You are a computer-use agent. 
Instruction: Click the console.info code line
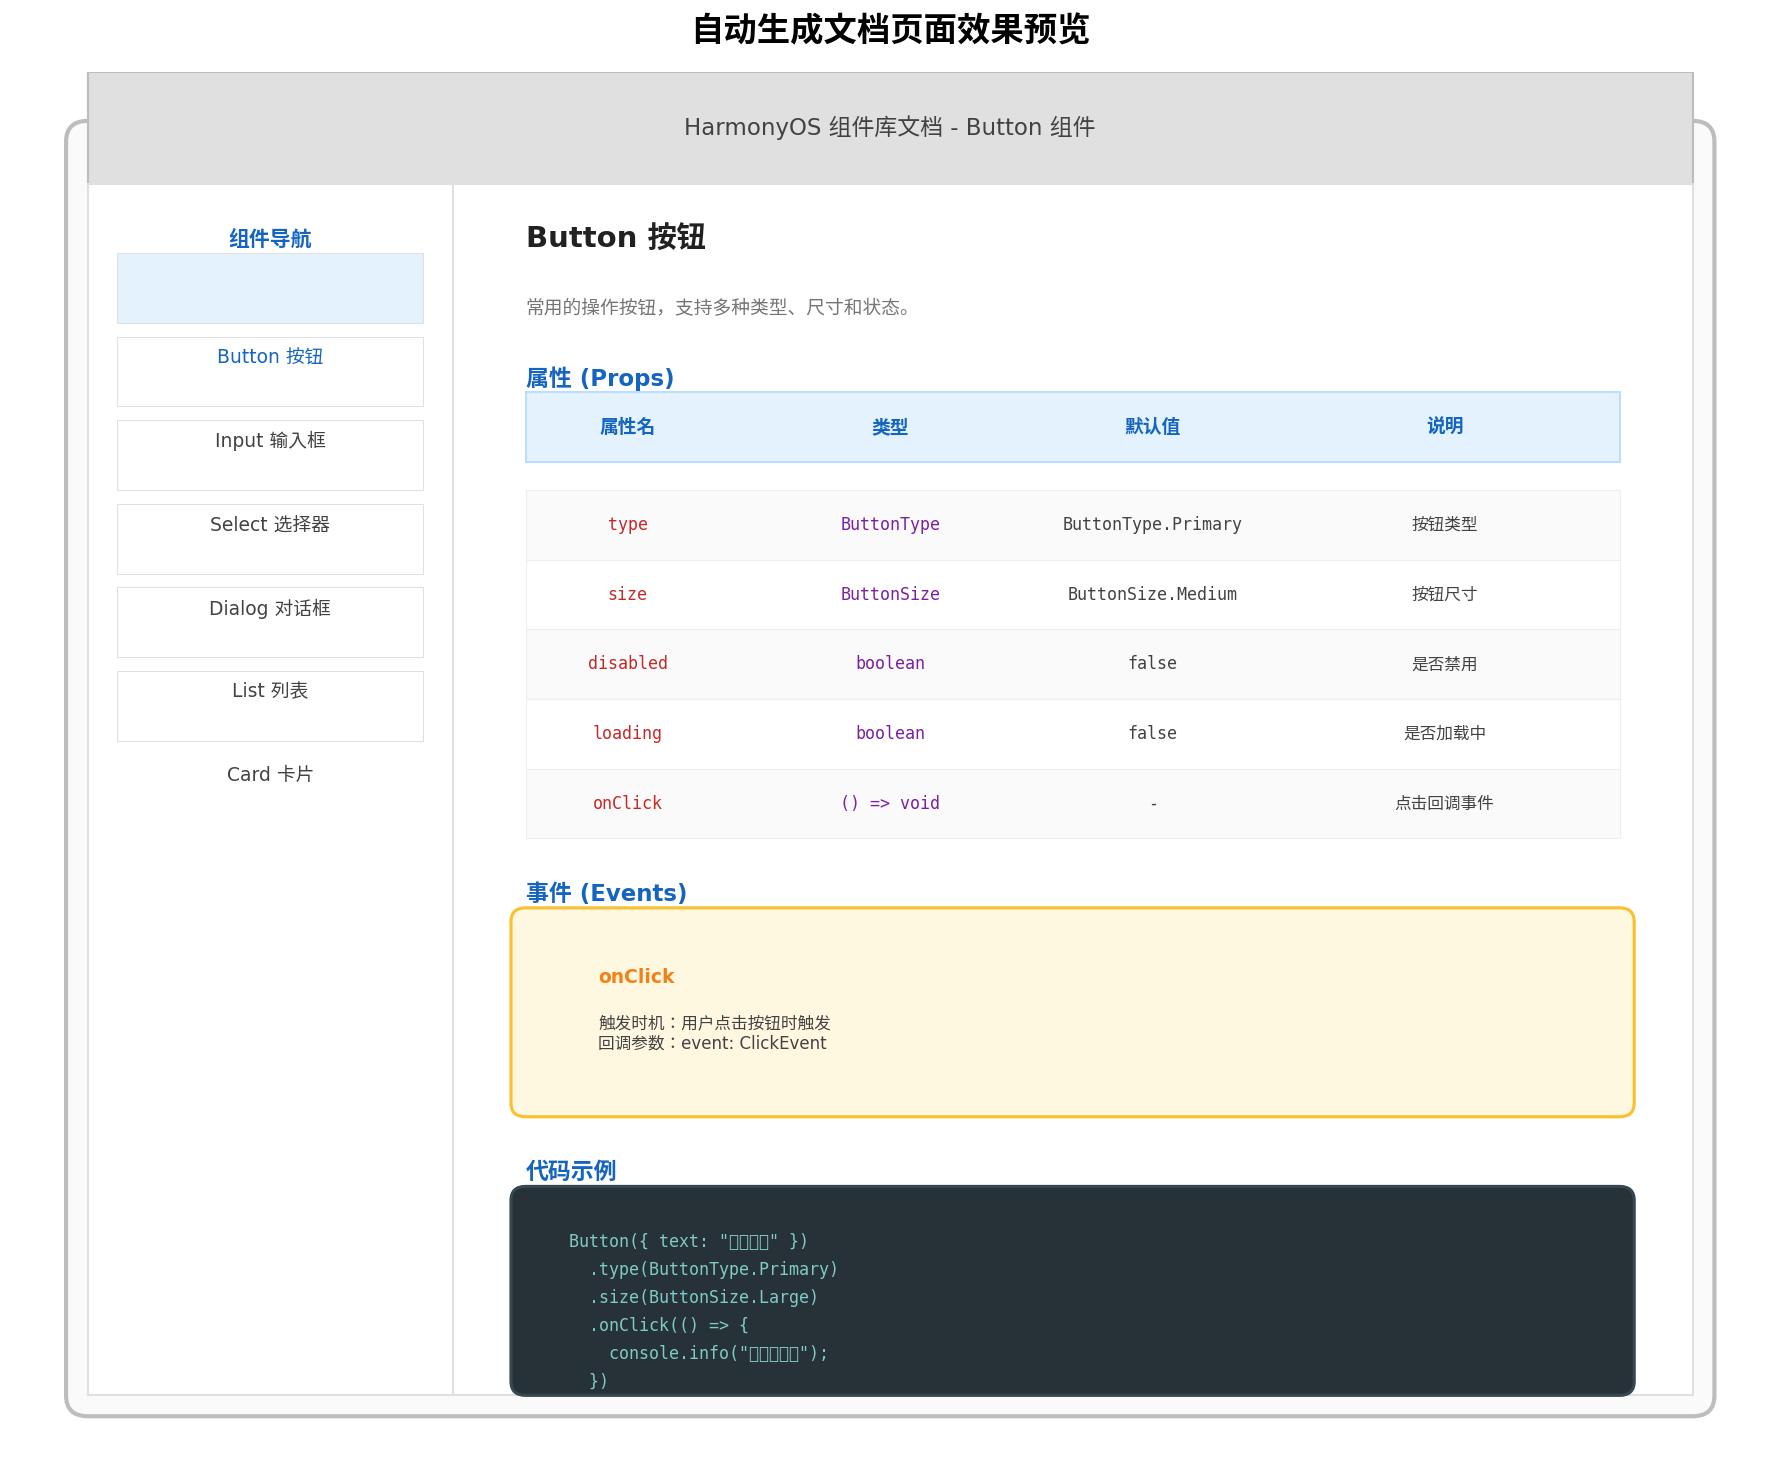coord(719,1354)
